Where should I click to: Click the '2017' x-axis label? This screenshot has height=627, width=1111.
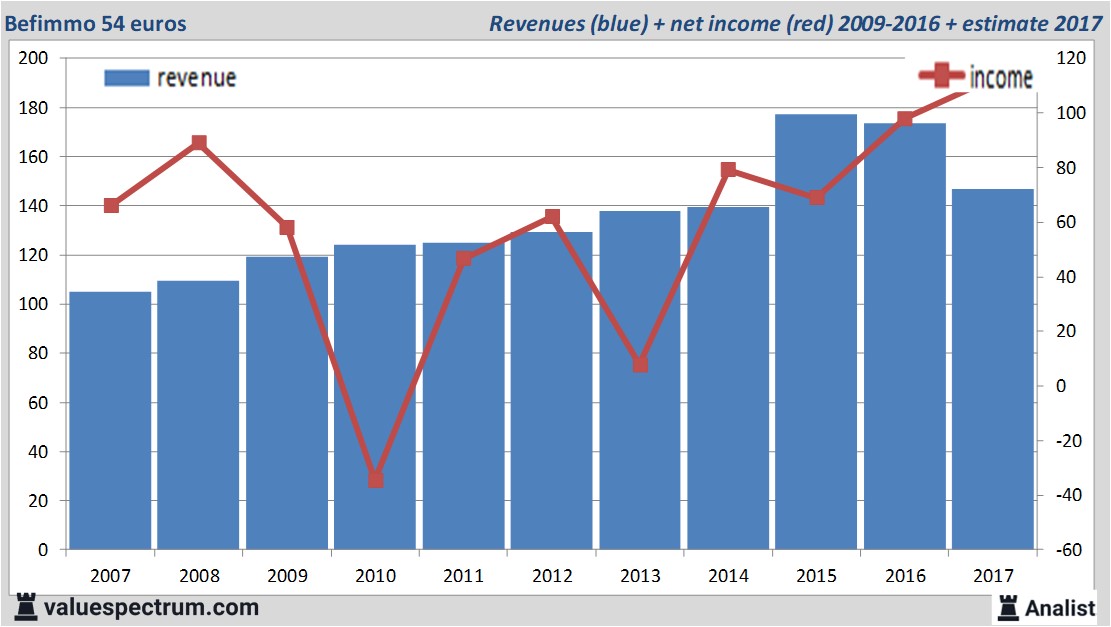993,575
